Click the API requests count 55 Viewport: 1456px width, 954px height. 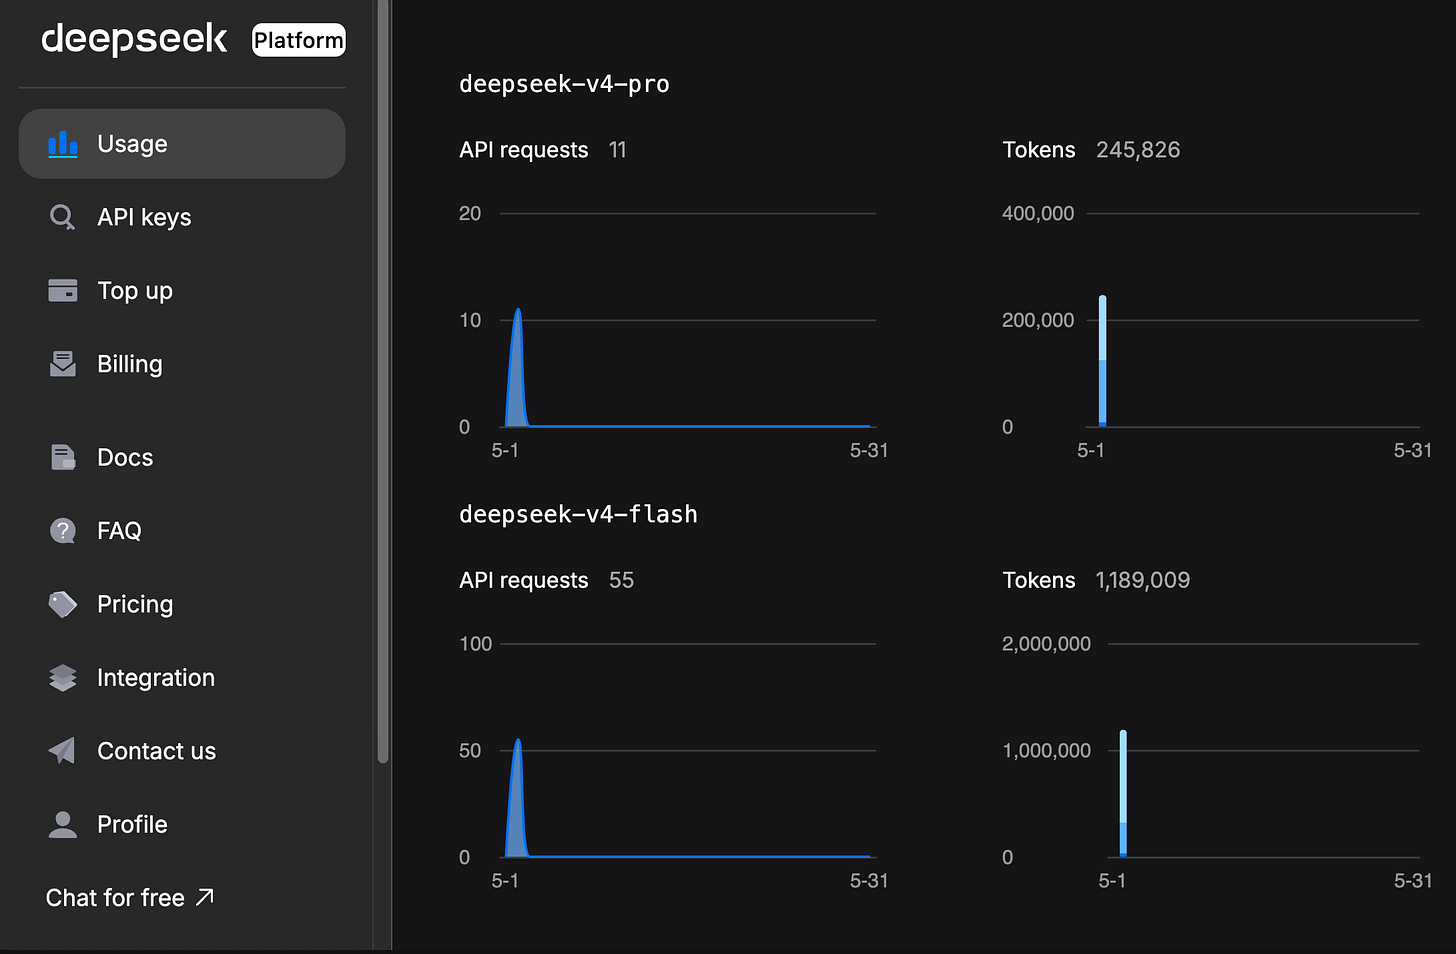[621, 580]
